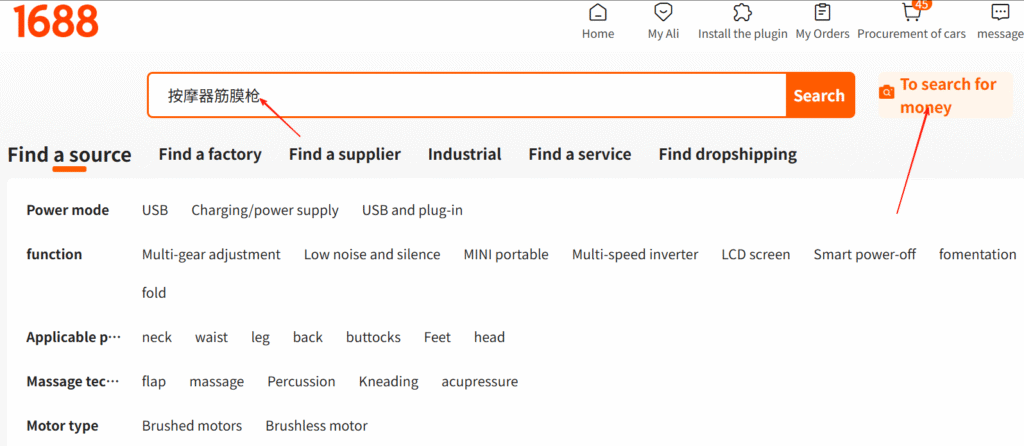Open the message chat bubble icon

coord(1000,12)
